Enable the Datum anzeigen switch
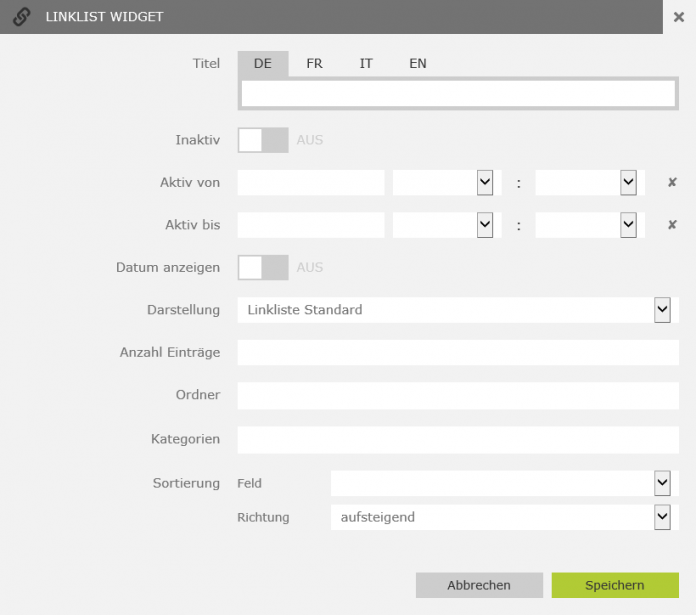Viewport: 696px width, 615px height. [263, 267]
